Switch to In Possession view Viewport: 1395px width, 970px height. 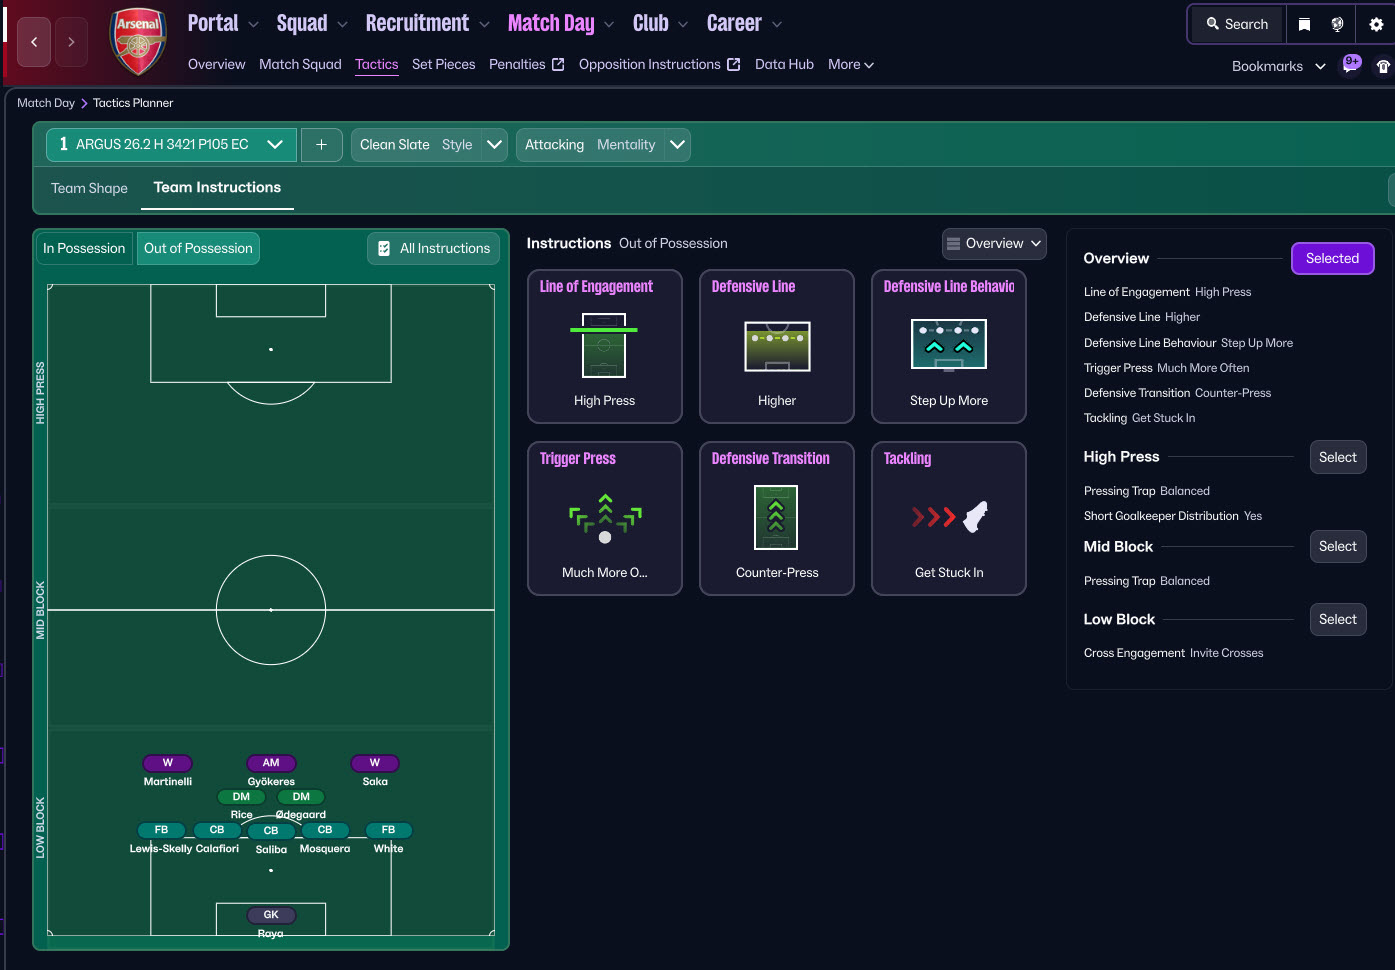(84, 248)
